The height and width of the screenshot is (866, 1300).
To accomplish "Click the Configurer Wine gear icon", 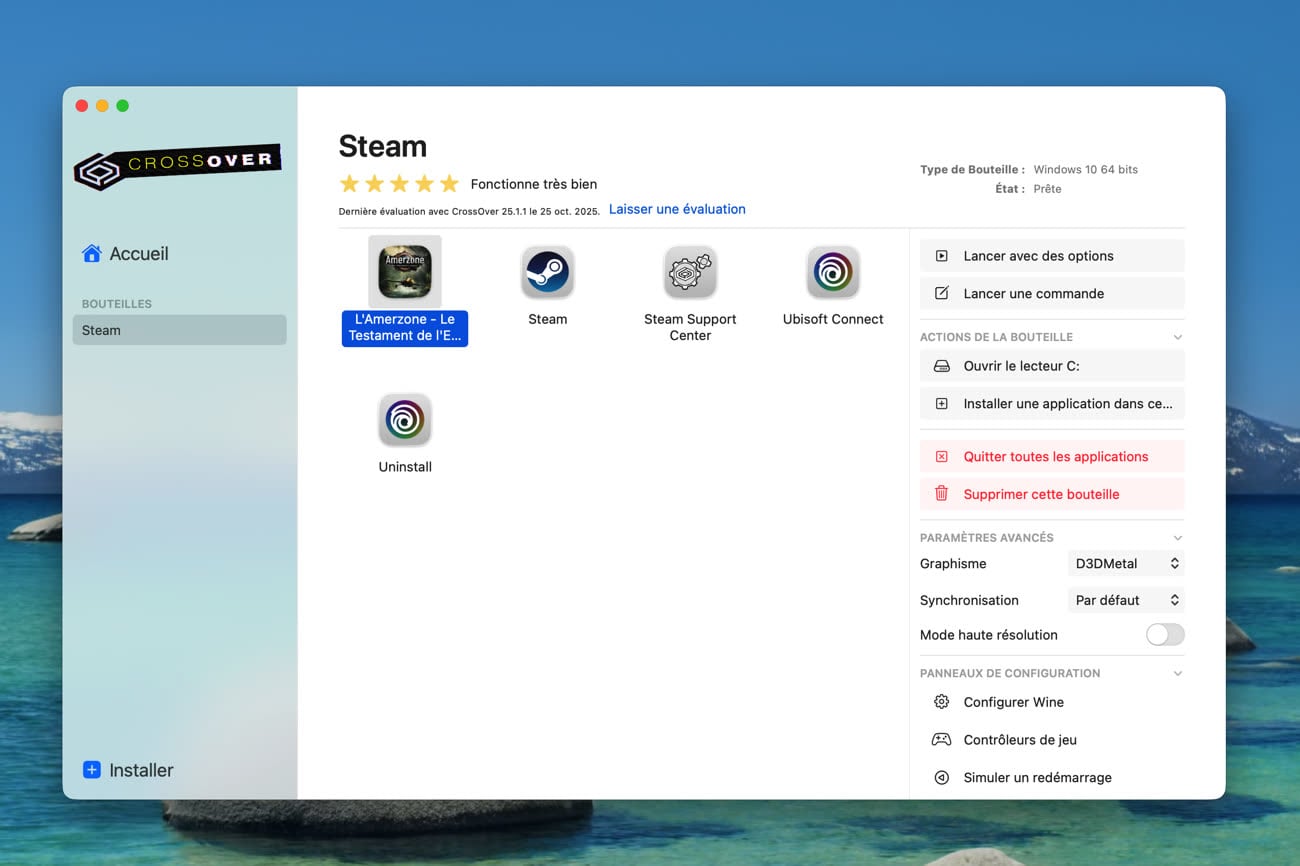I will [x=941, y=702].
